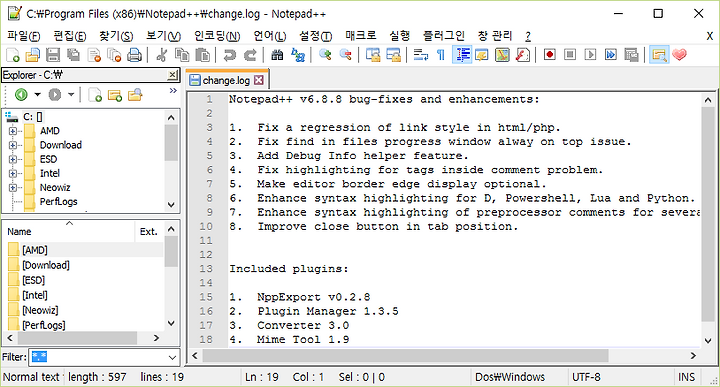Screen dimensions: 720x387
Task: Zoom in with the magnifier plus icon
Action: click(325, 55)
